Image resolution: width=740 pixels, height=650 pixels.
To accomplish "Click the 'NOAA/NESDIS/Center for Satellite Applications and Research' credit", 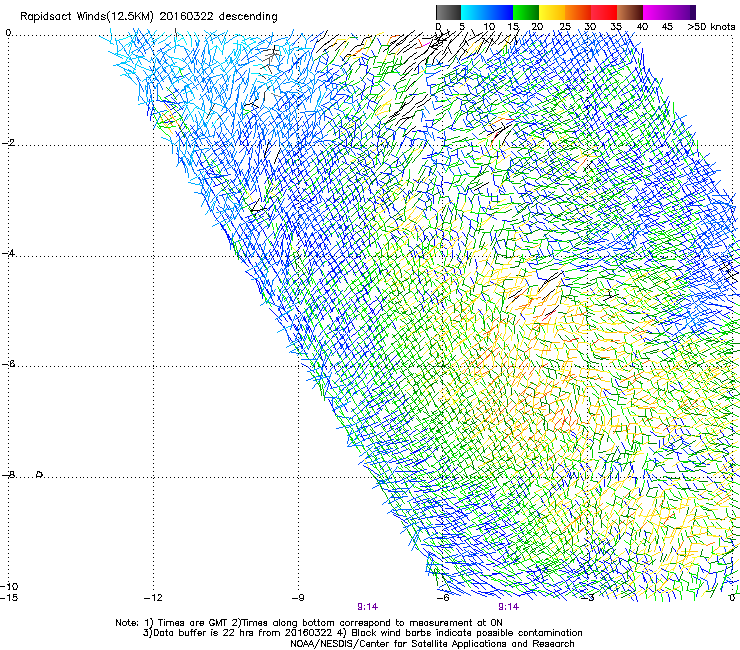I will tap(432, 644).
